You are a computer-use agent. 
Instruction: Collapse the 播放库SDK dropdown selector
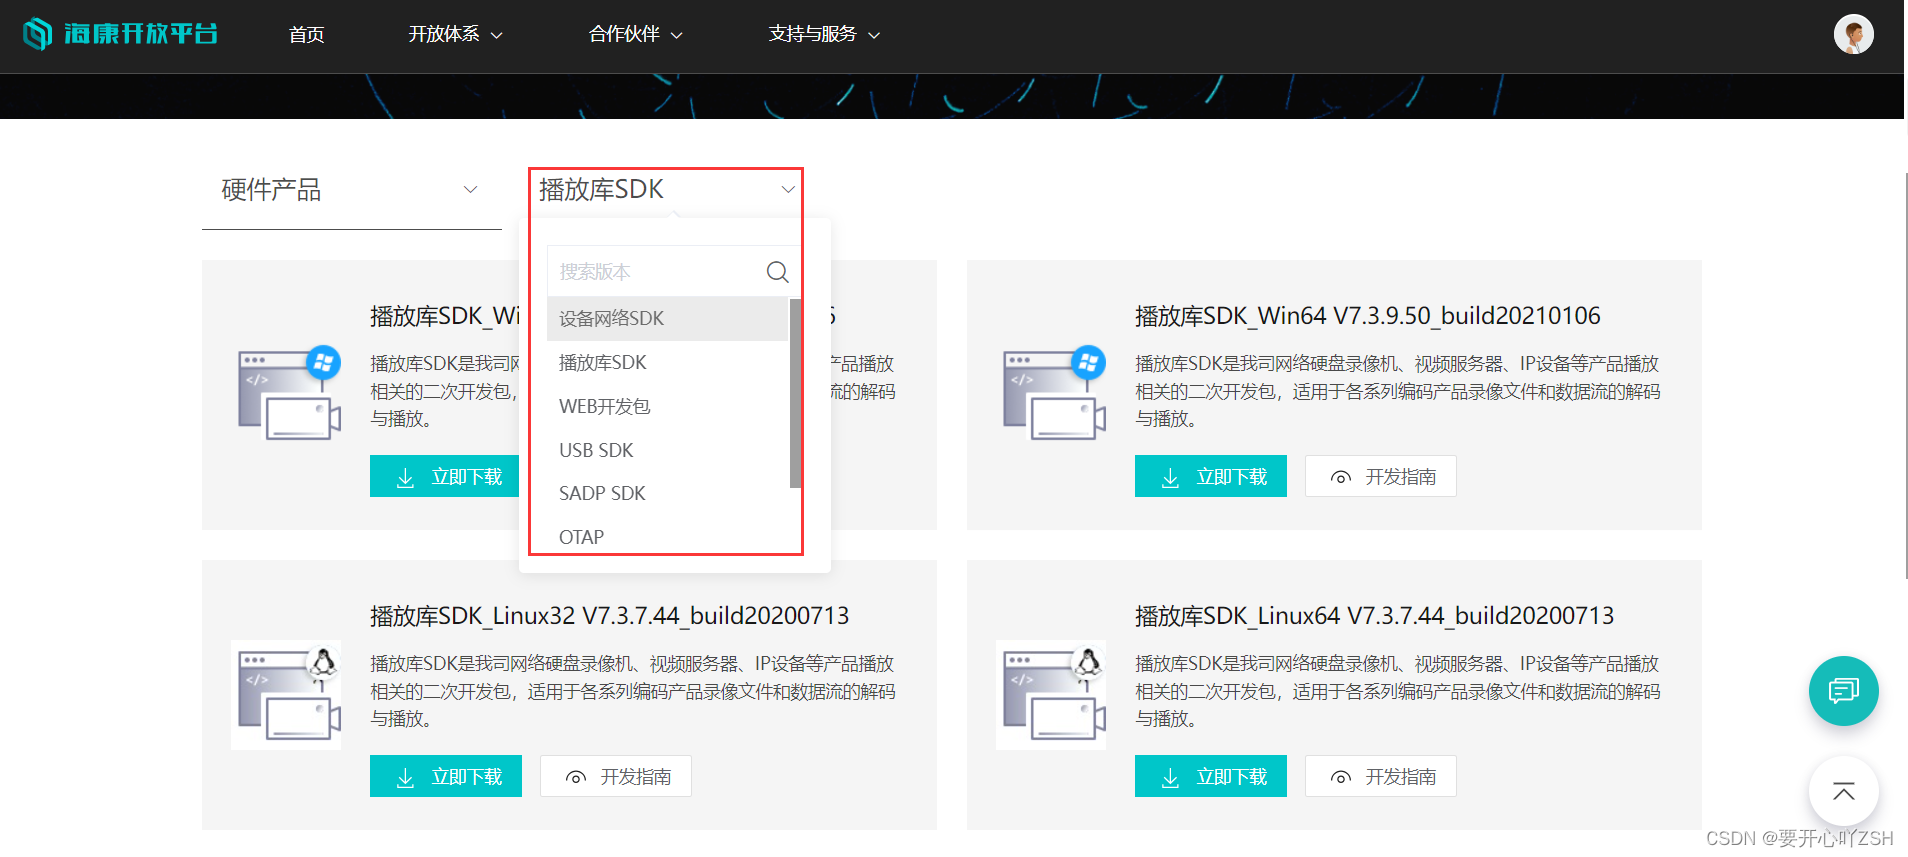pos(666,190)
